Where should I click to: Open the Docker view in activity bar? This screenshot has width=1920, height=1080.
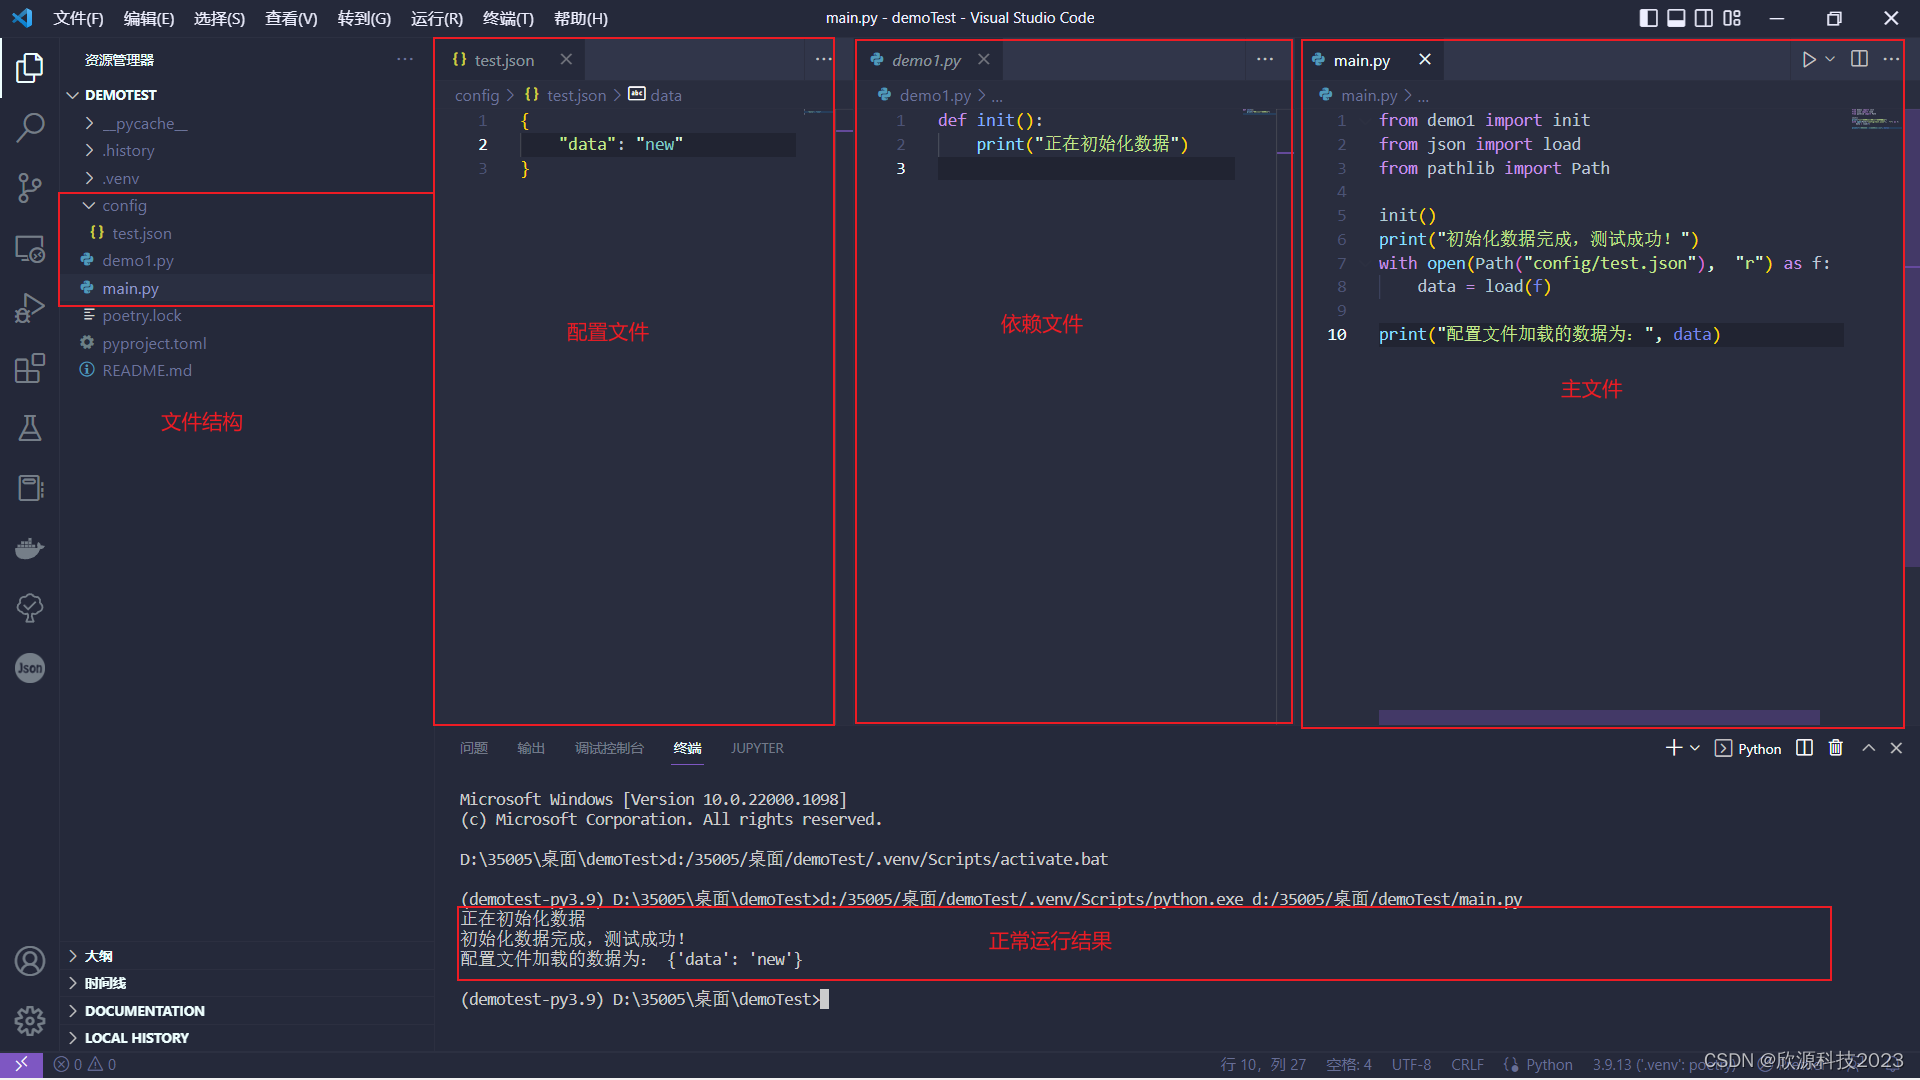[30, 548]
